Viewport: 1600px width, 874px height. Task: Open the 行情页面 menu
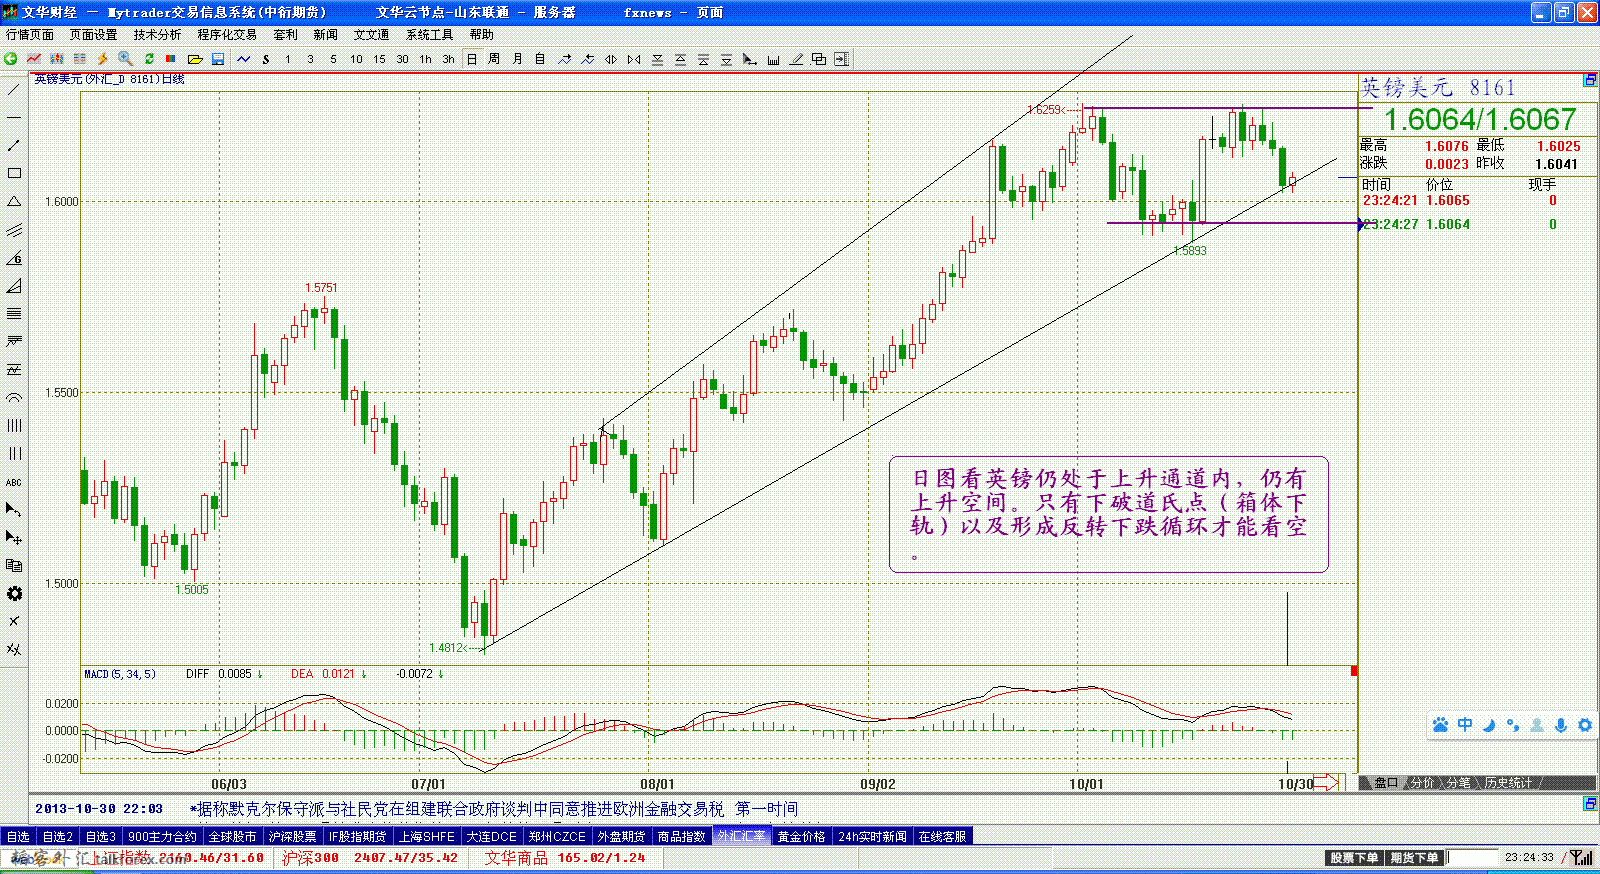(30, 34)
